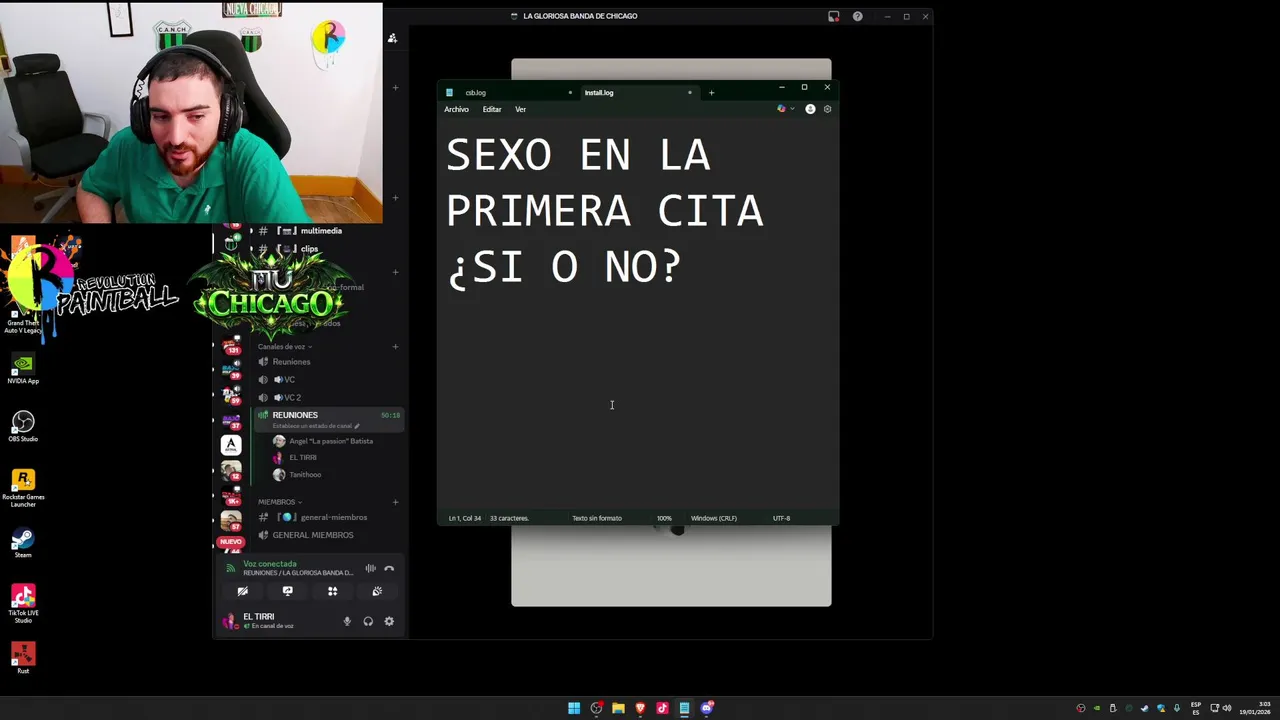Open the Discord server with the 1K+ badge

click(x=231, y=495)
